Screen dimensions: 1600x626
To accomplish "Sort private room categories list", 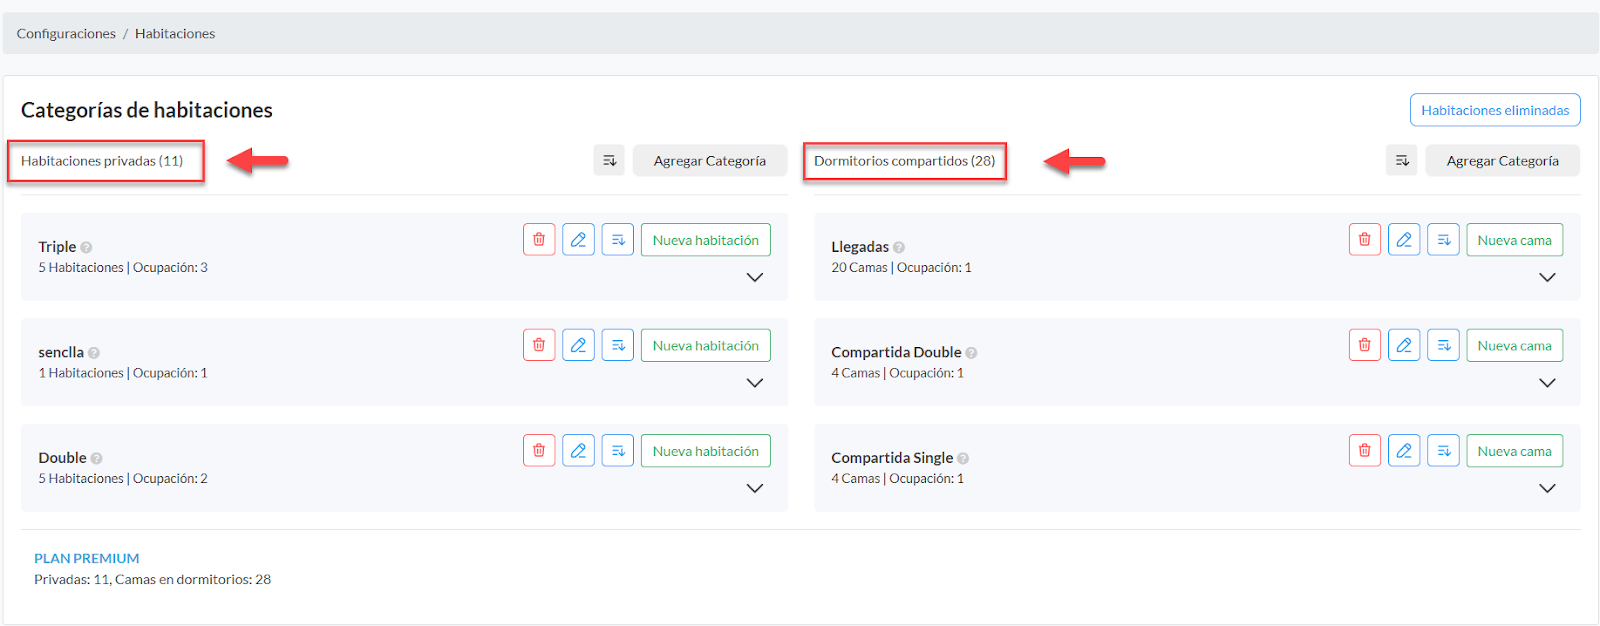I will (x=609, y=160).
